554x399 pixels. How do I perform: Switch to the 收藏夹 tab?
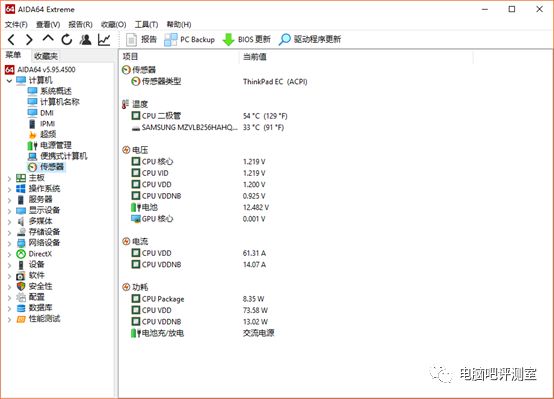(x=46, y=56)
